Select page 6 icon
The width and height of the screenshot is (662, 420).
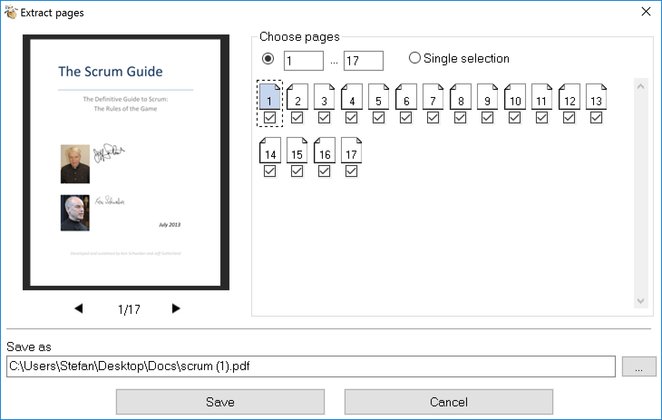(x=406, y=97)
